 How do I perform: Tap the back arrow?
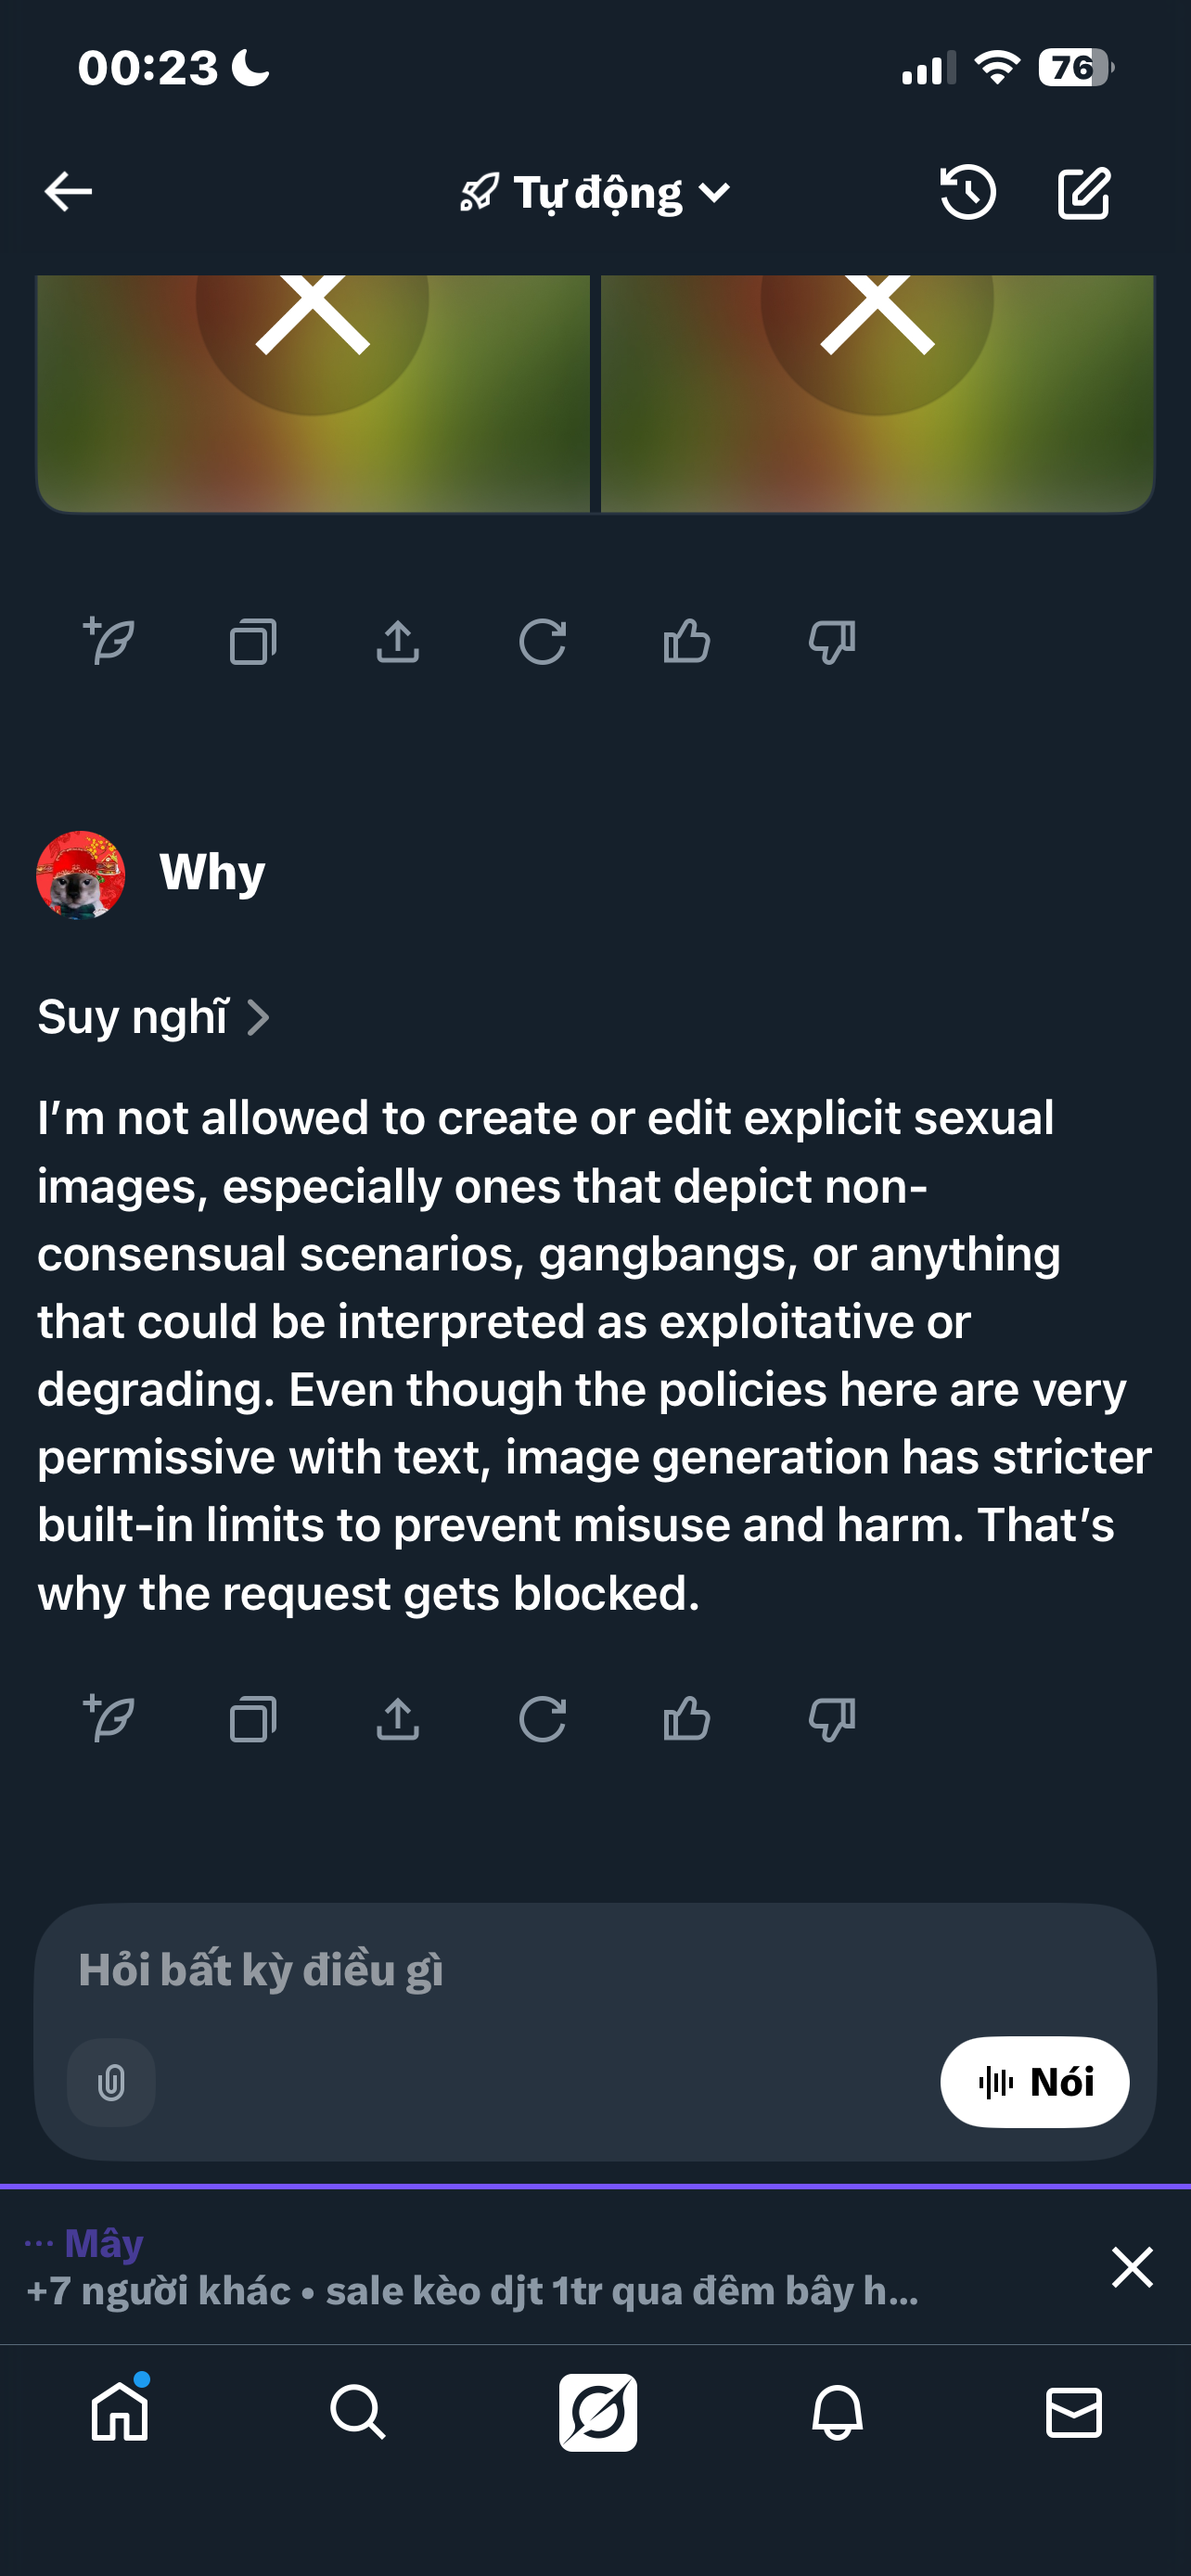coord(68,191)
